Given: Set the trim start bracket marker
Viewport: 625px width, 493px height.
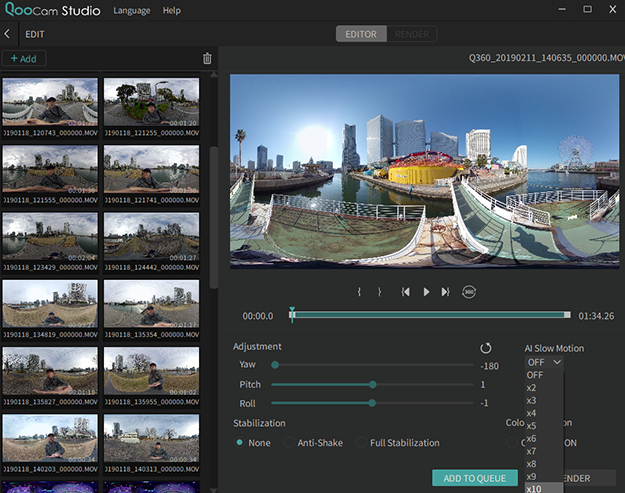Looking at the screenshot, I should (359, 292).
